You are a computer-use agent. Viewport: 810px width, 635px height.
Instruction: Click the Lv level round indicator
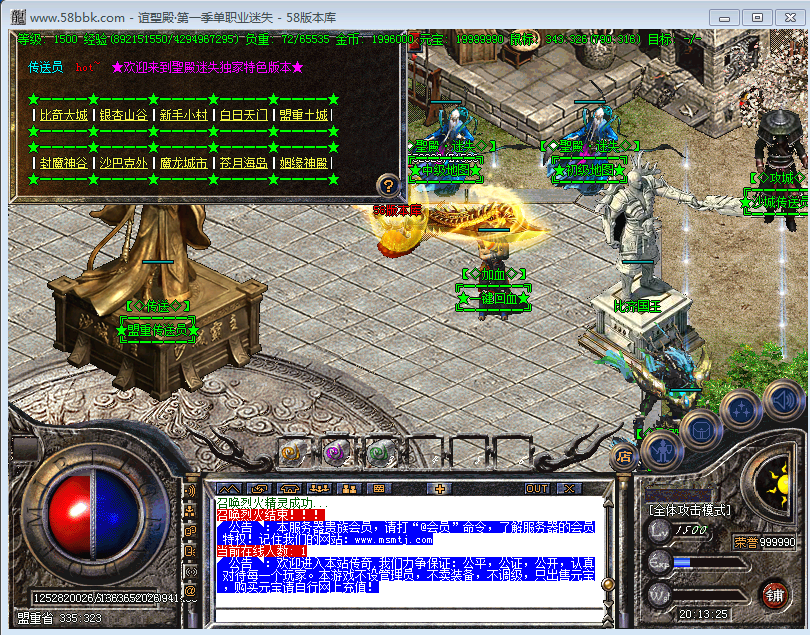pos(659,530)
